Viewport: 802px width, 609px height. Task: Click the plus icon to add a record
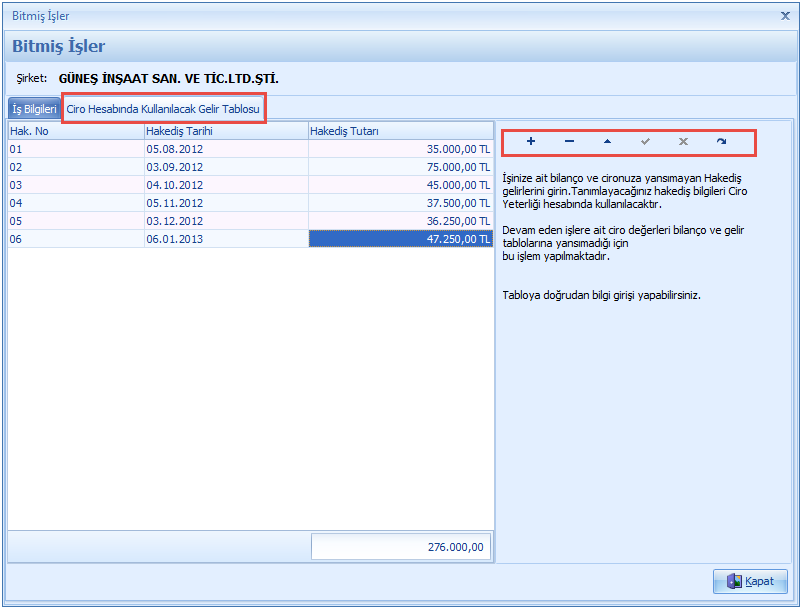click(530, 142)
